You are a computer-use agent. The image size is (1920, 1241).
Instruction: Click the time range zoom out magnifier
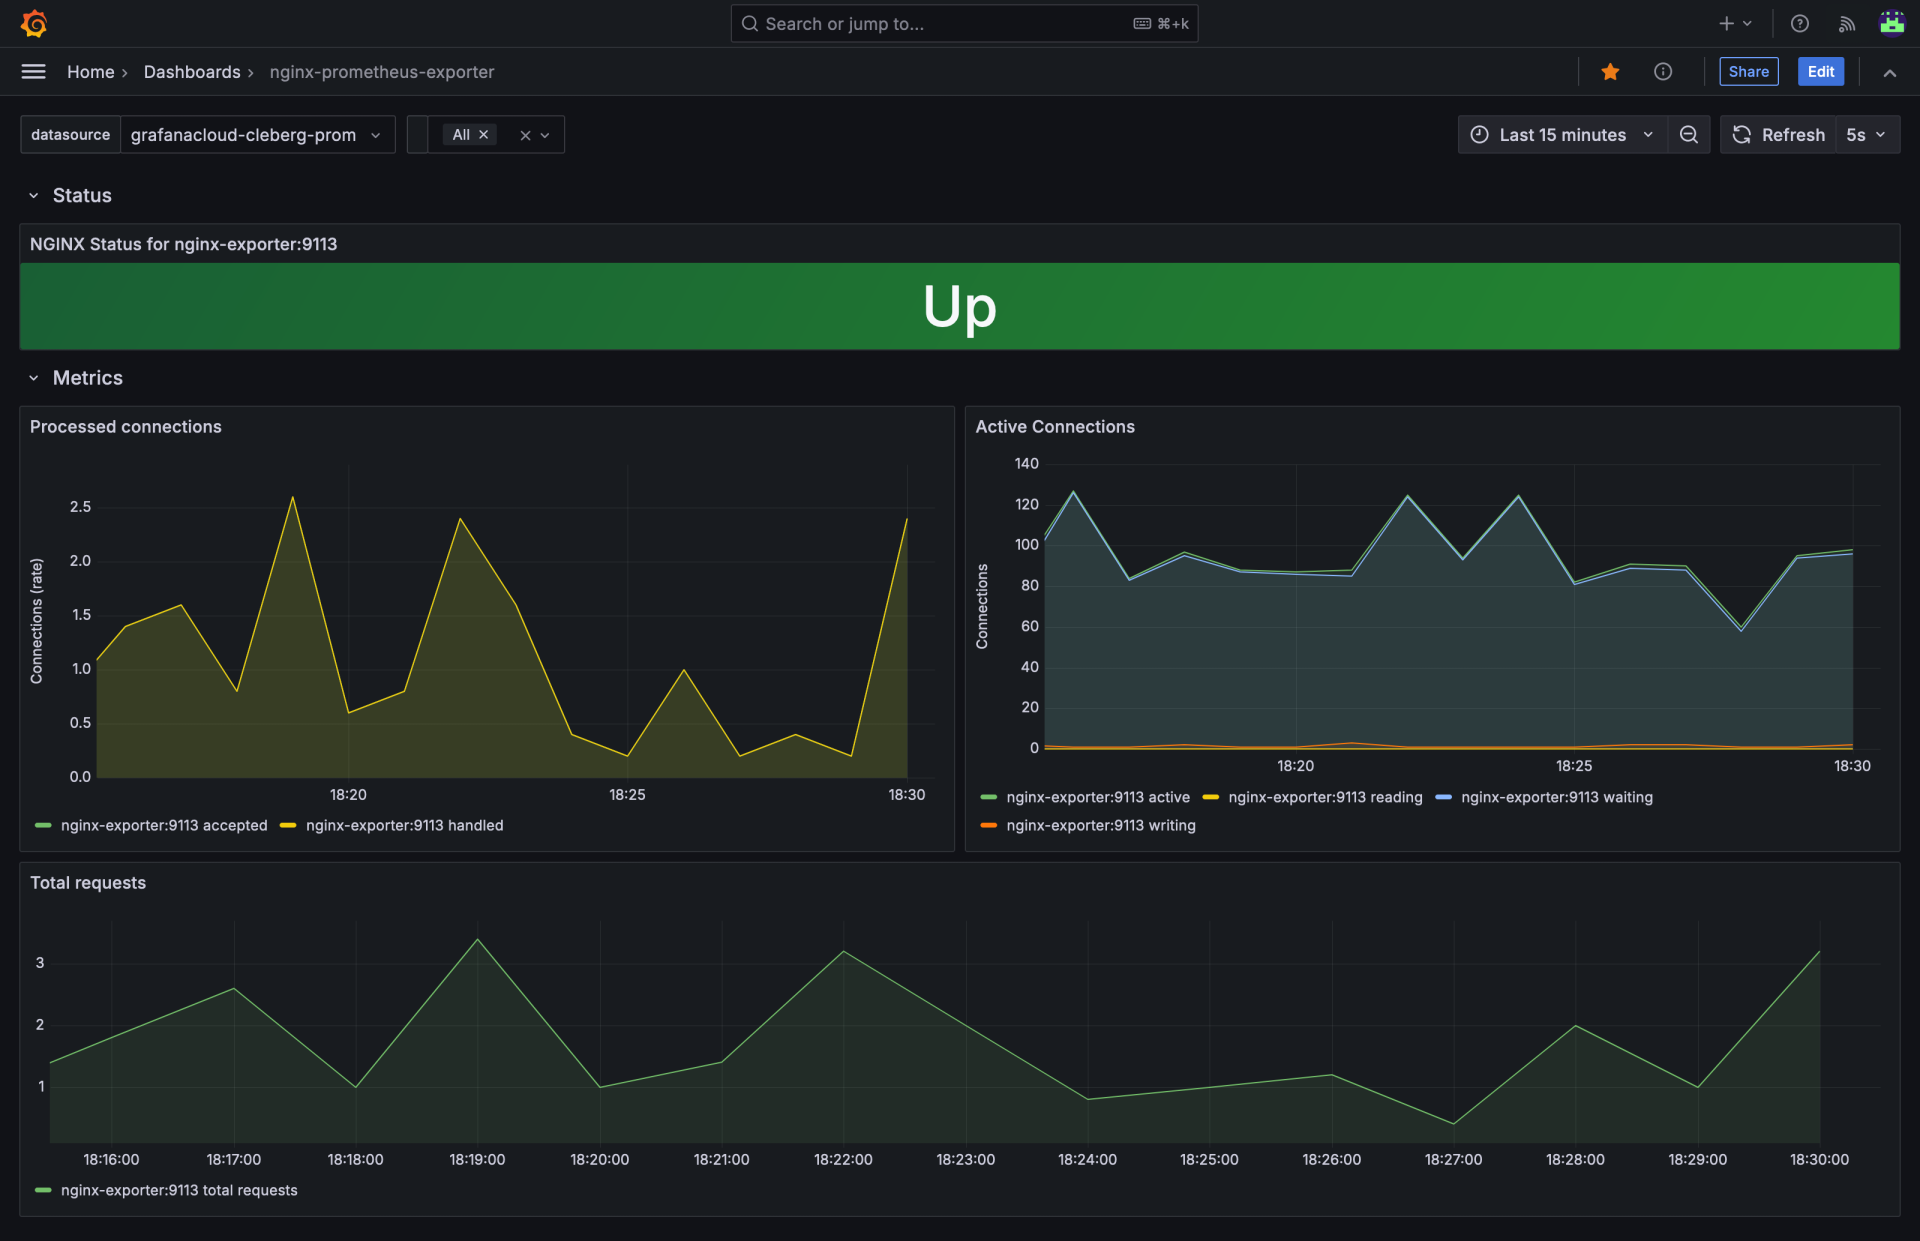coord(1688,134)
